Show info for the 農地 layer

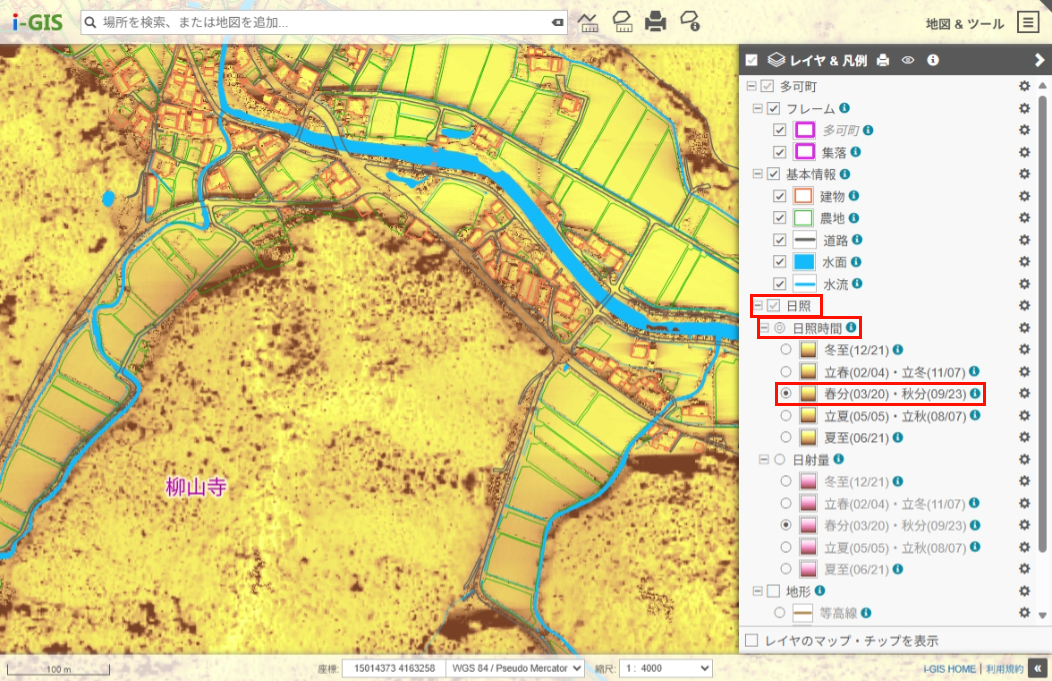[853, 217]
